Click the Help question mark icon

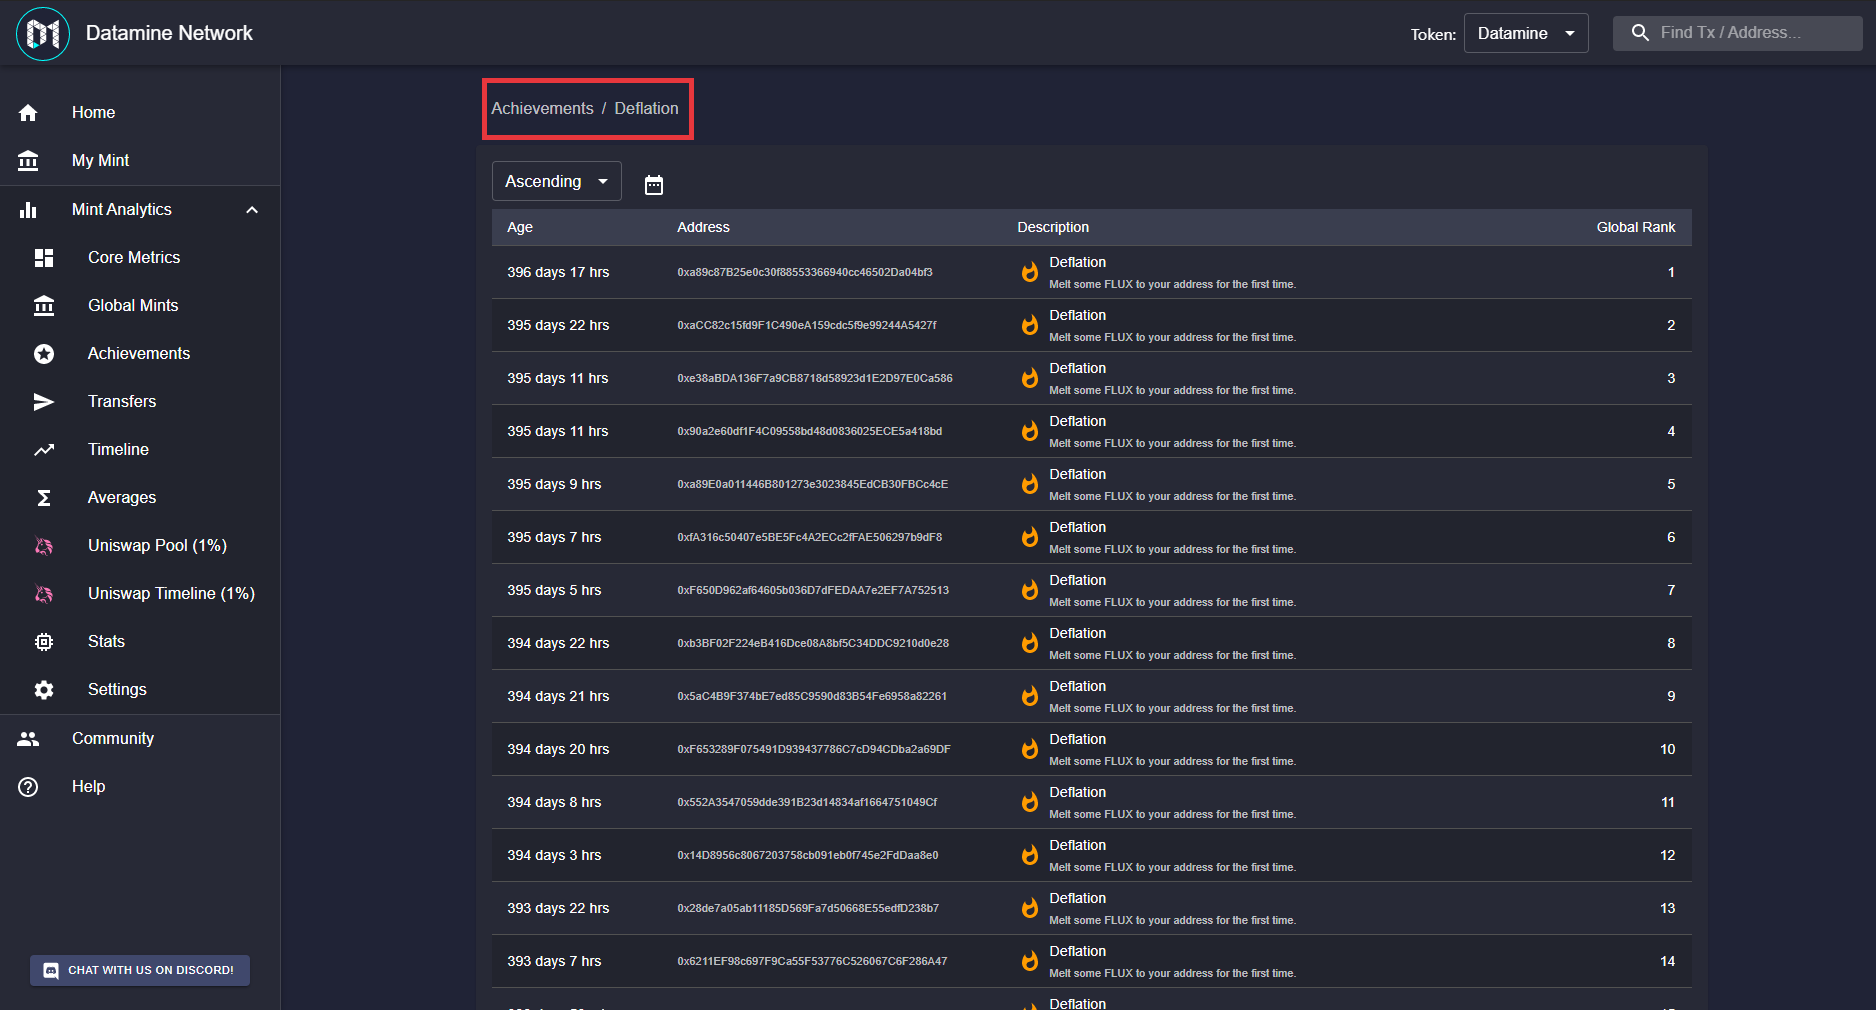(x=28, y=787)
